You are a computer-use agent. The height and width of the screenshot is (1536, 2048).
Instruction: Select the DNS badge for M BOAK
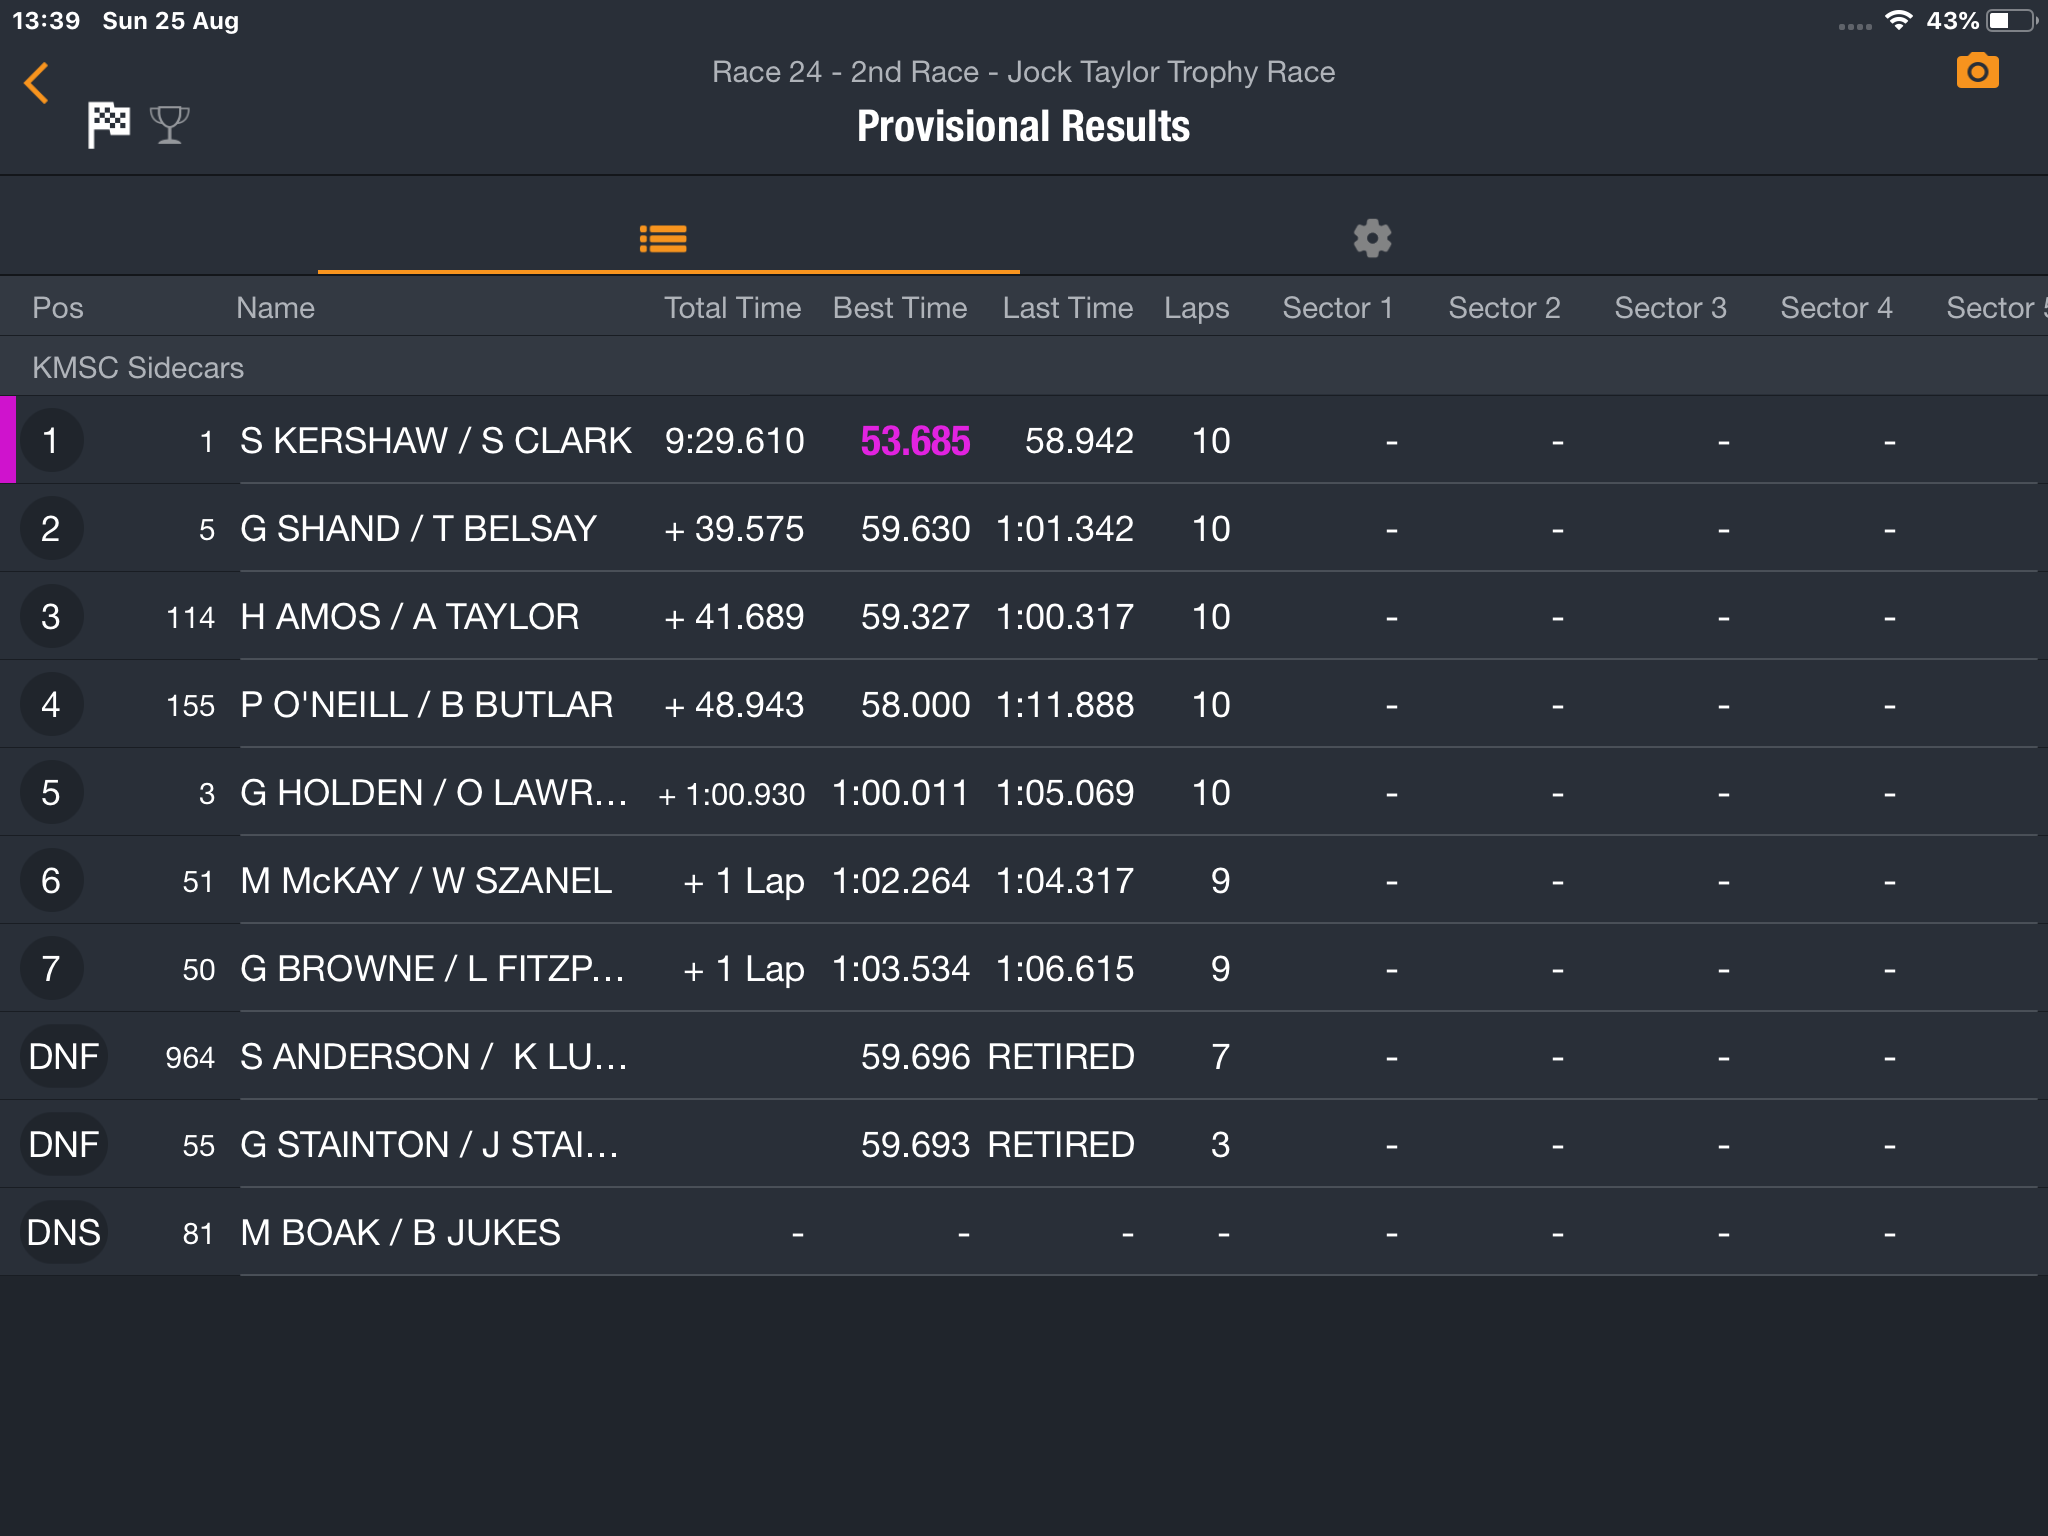click(x=63, y=1232)
